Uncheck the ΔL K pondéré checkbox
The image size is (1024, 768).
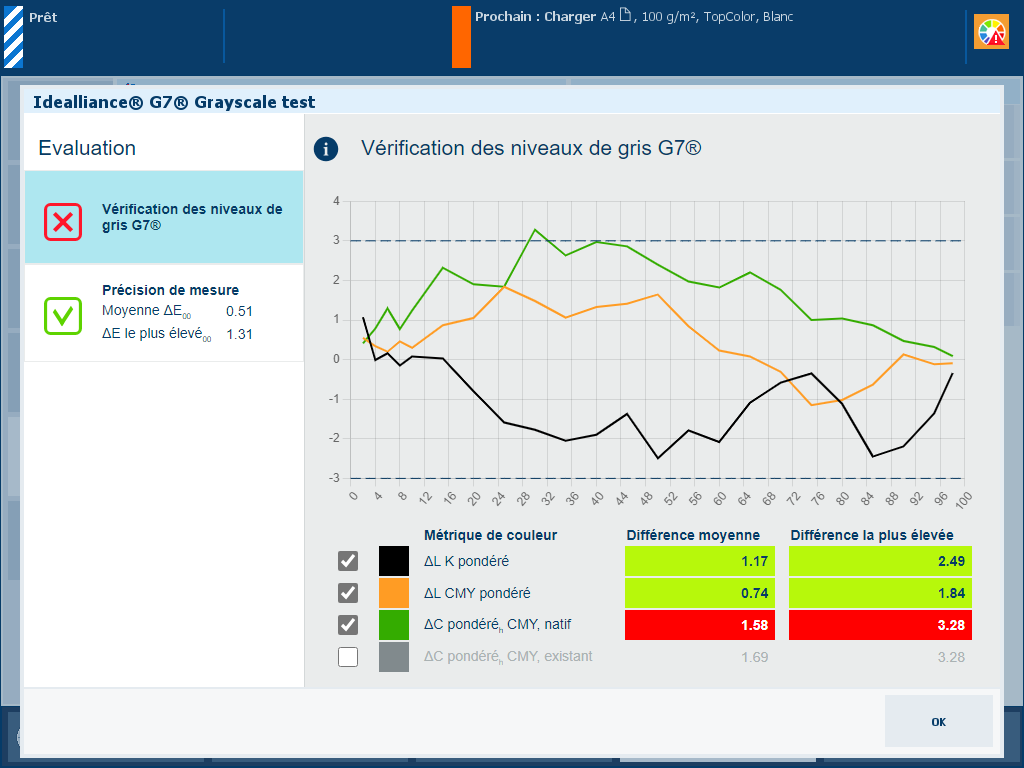click(348, 561)
